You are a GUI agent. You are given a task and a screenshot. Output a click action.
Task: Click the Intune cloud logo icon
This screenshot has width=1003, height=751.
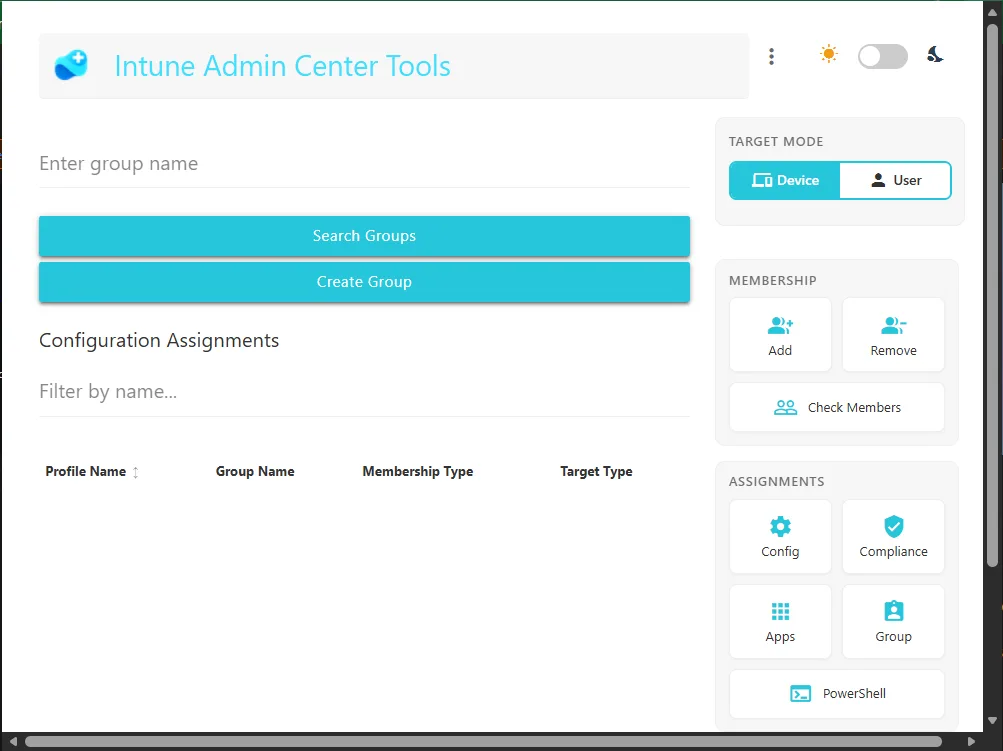71,65
